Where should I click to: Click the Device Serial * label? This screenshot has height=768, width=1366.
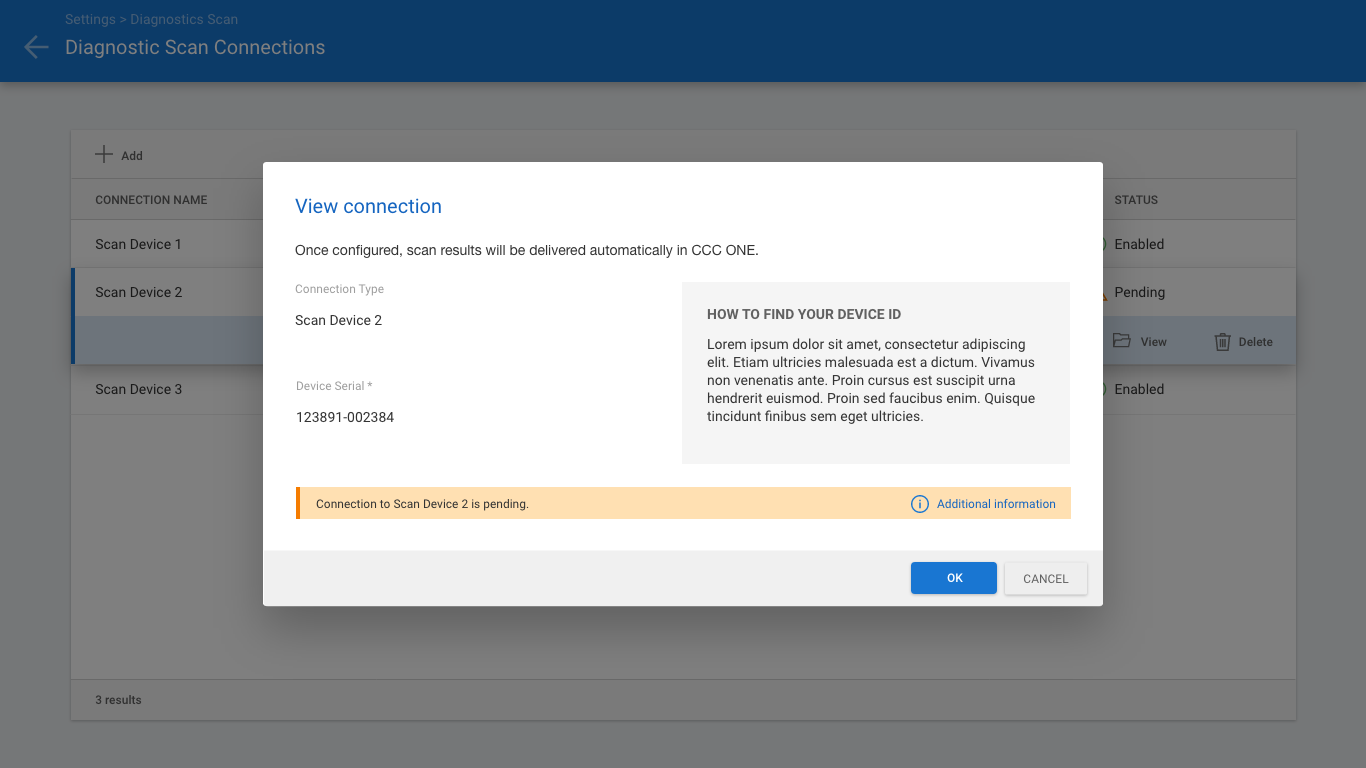334,386
